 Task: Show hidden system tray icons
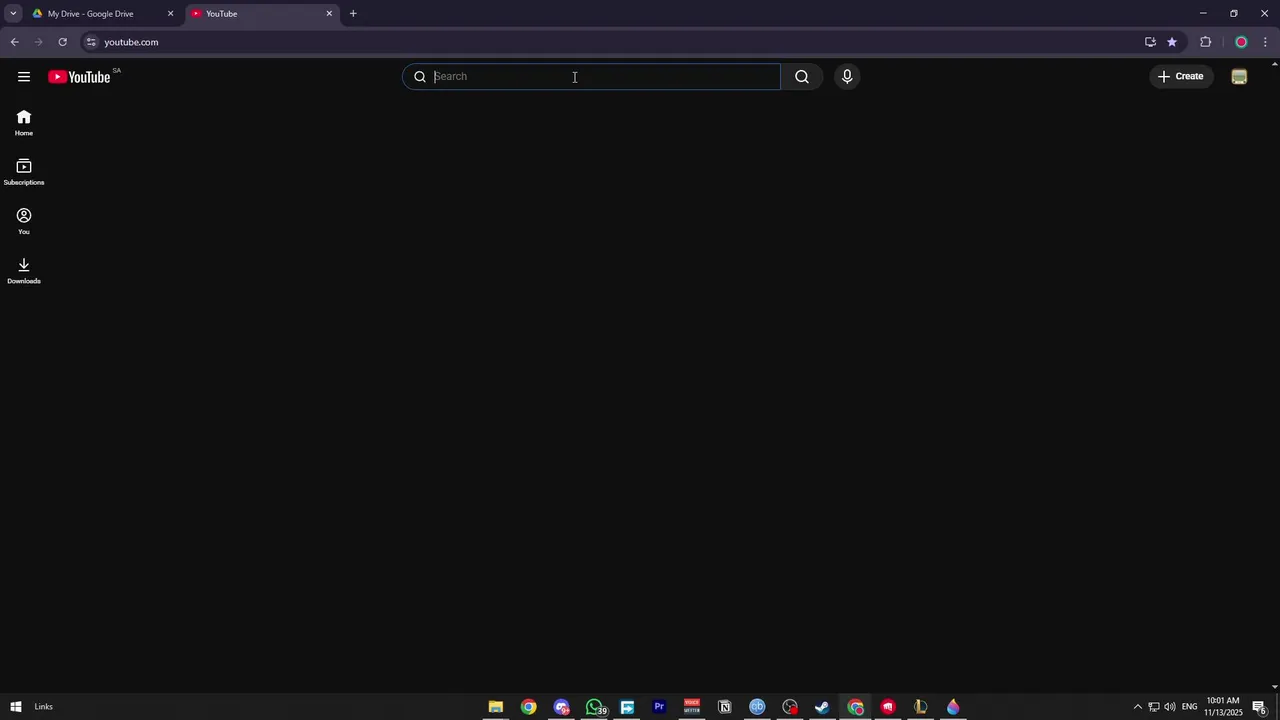point(1137,707)
